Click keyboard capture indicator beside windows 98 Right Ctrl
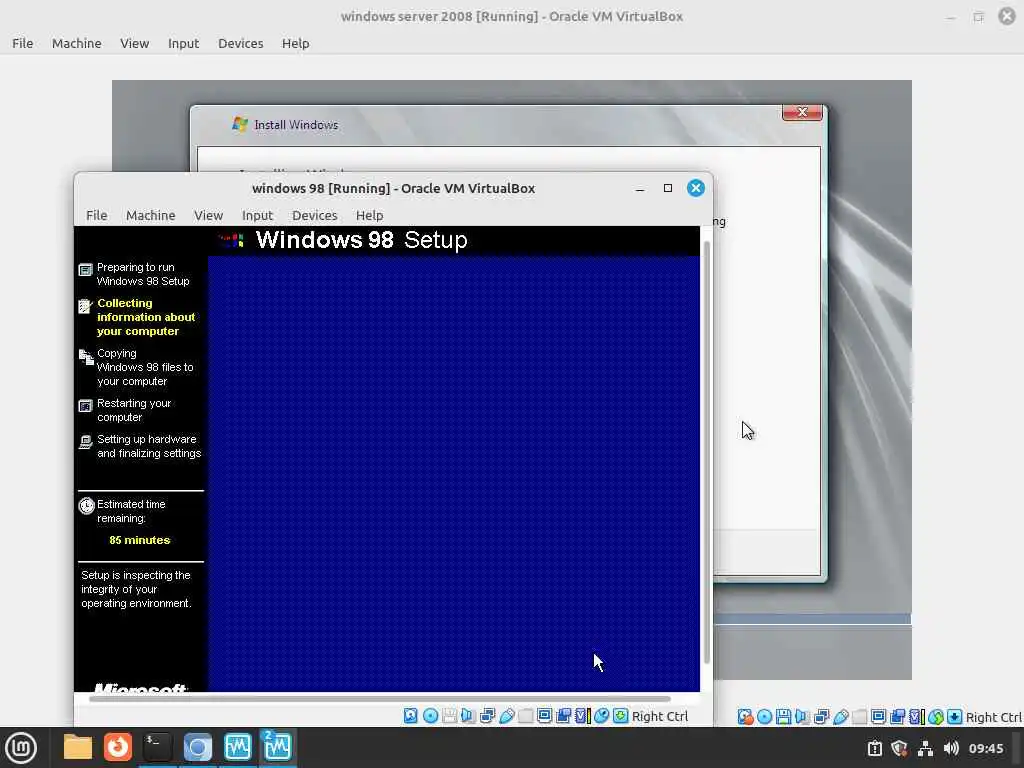The image size is (1024, 768). (620, 716)
